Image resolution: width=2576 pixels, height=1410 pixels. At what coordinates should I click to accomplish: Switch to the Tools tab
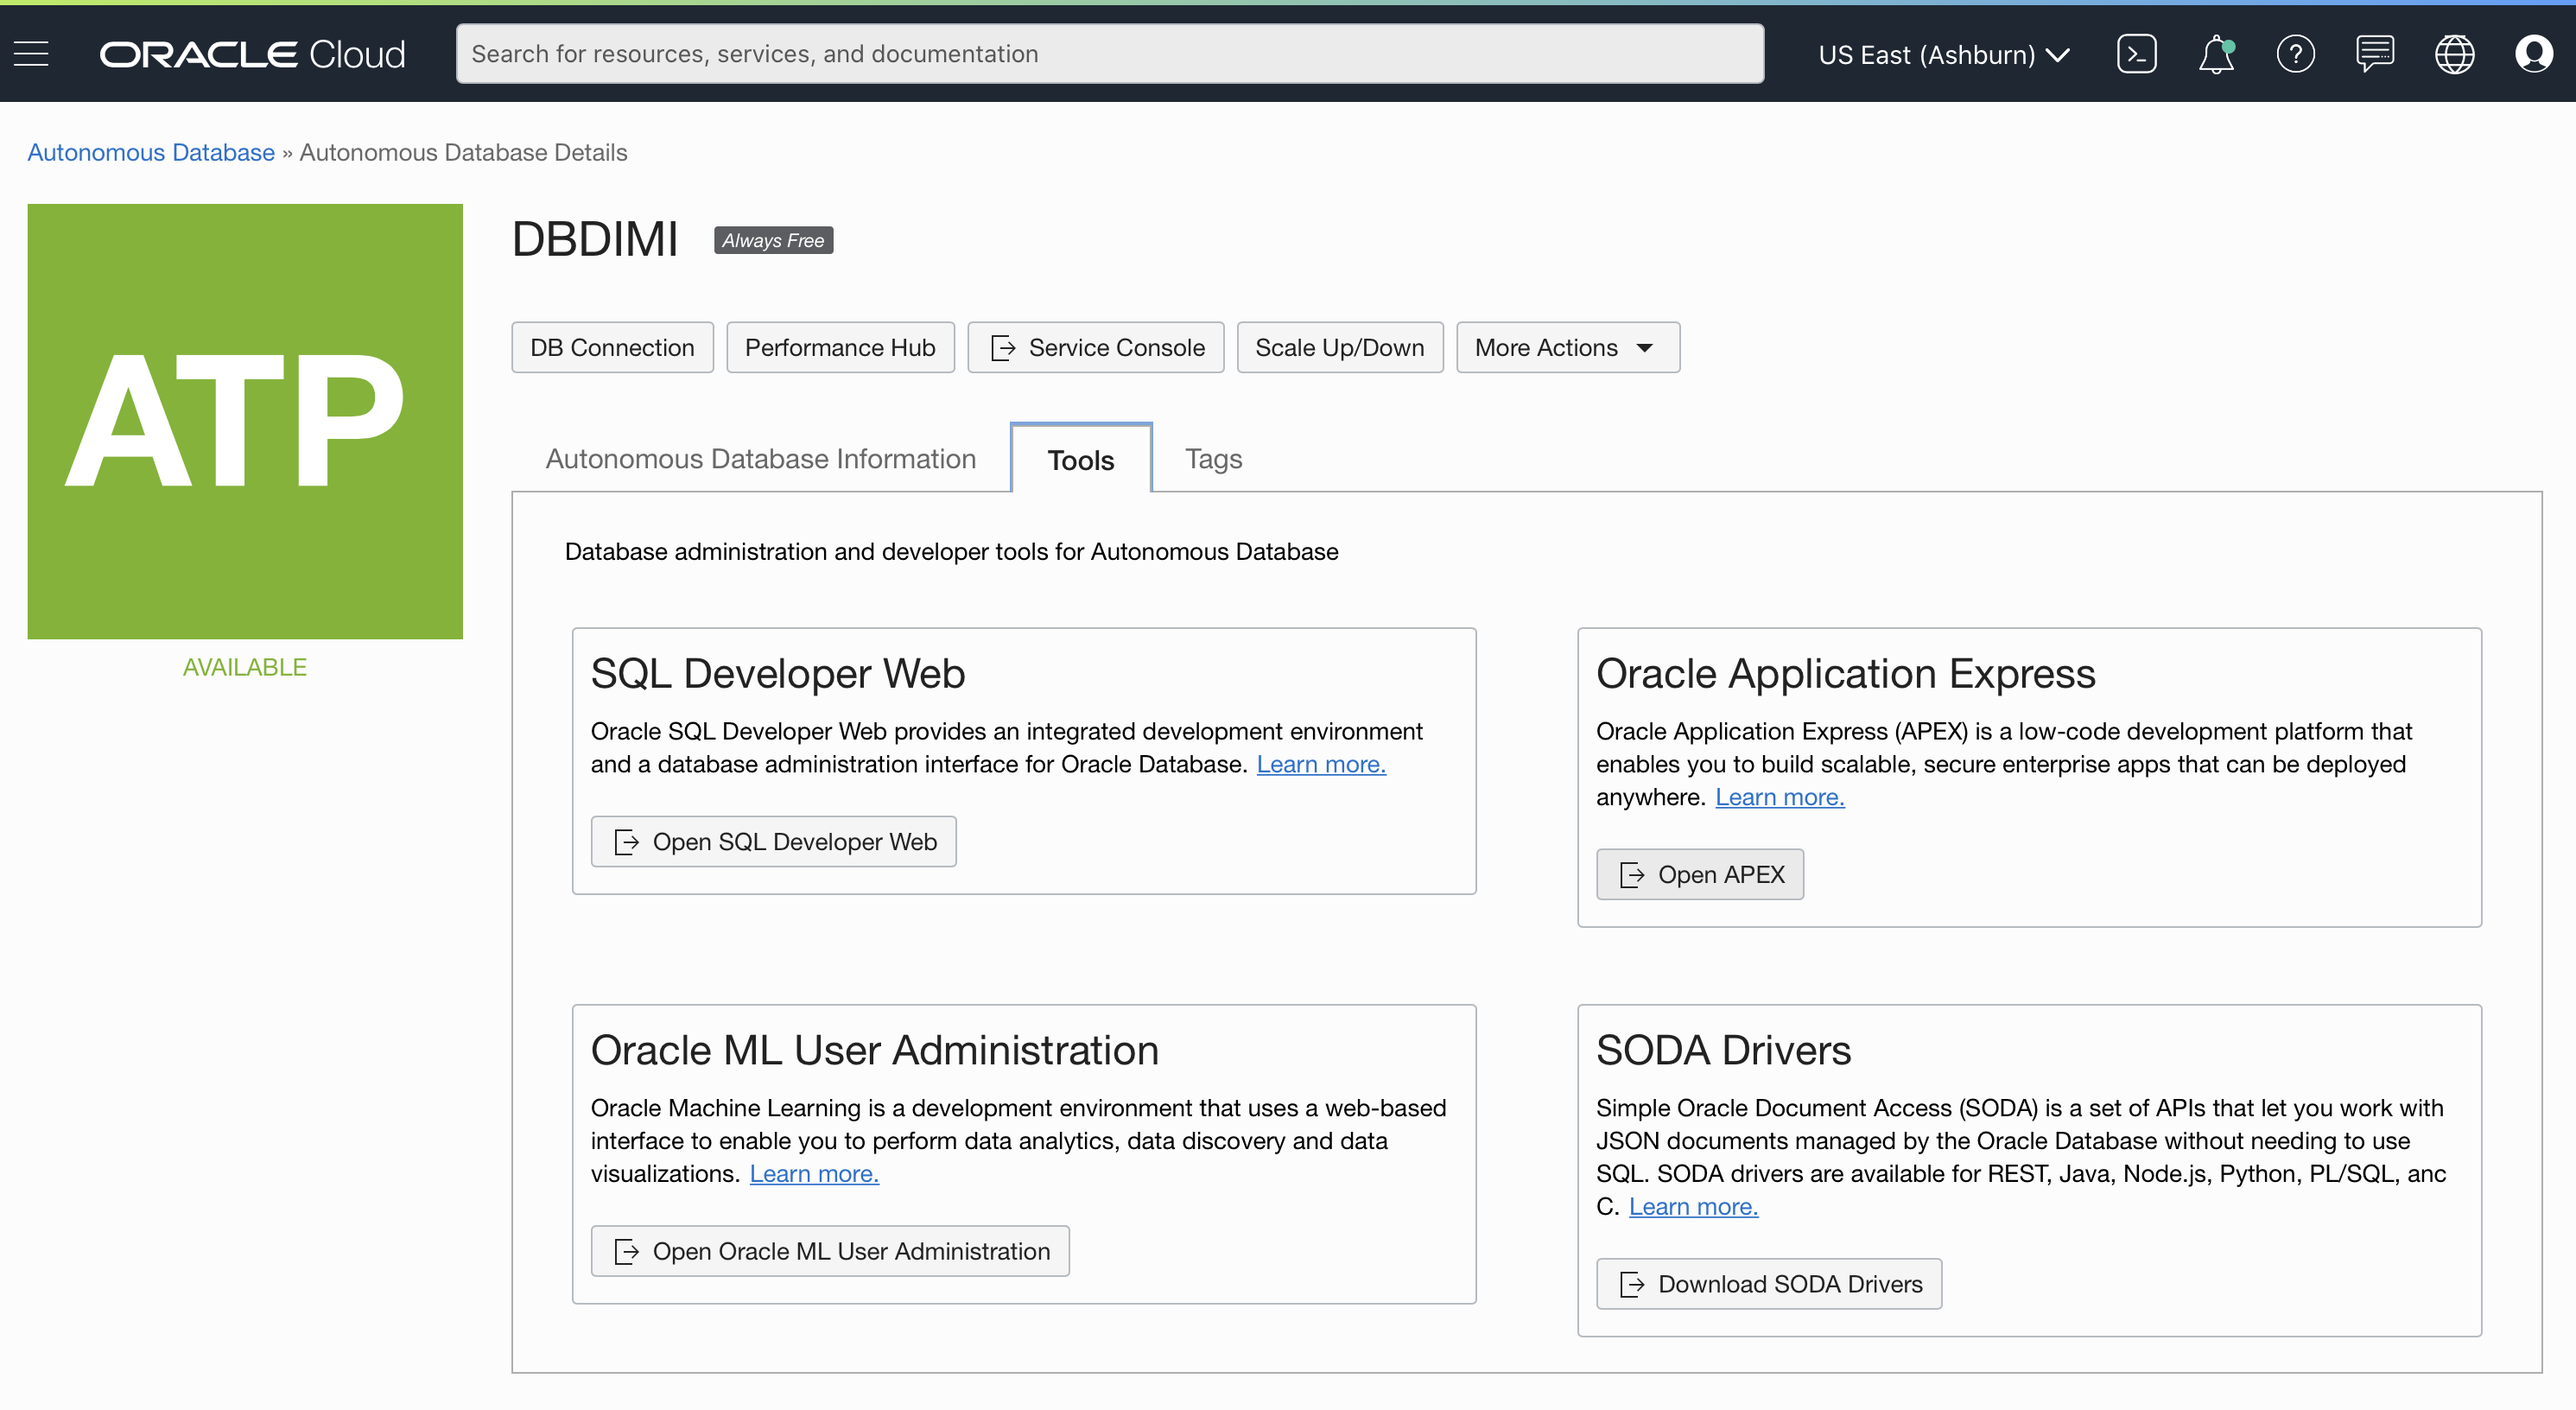pyautogui.click(x=1080, y=459)
